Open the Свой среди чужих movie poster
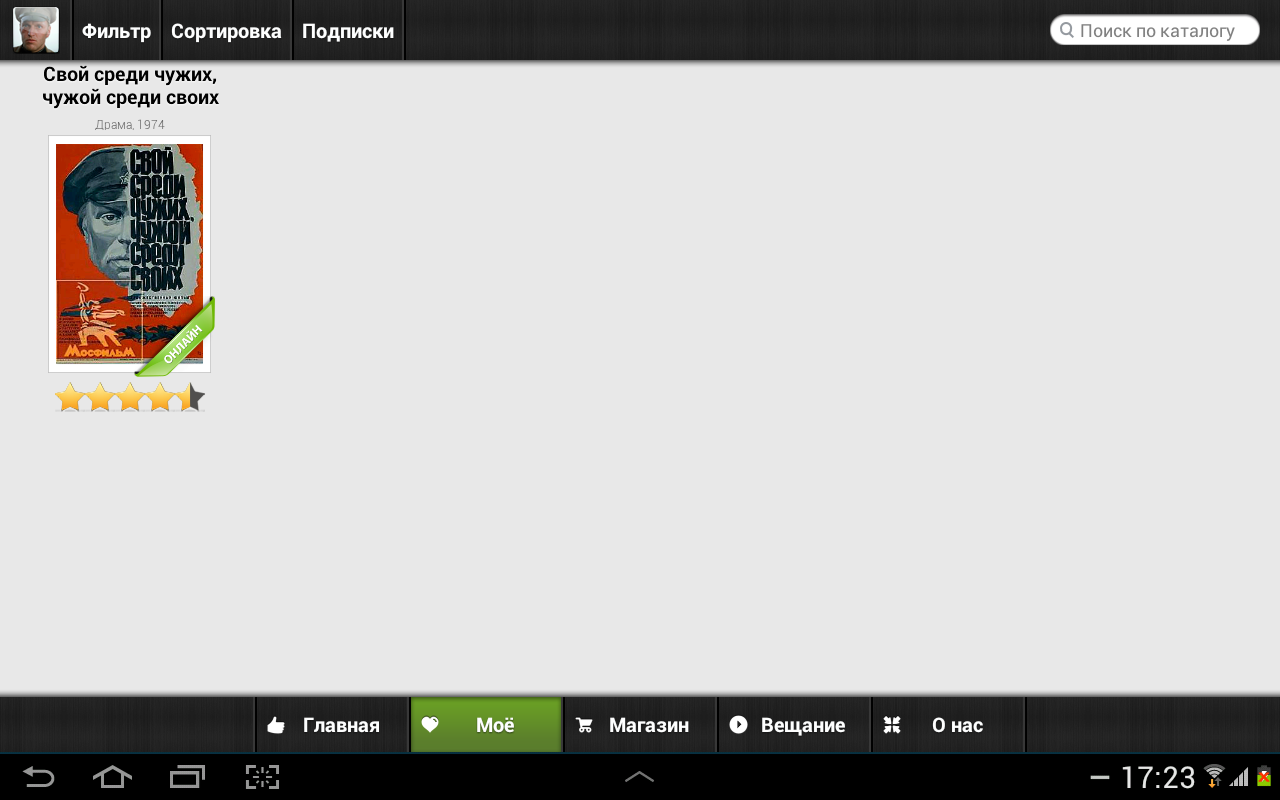 (x=130, y=254)
